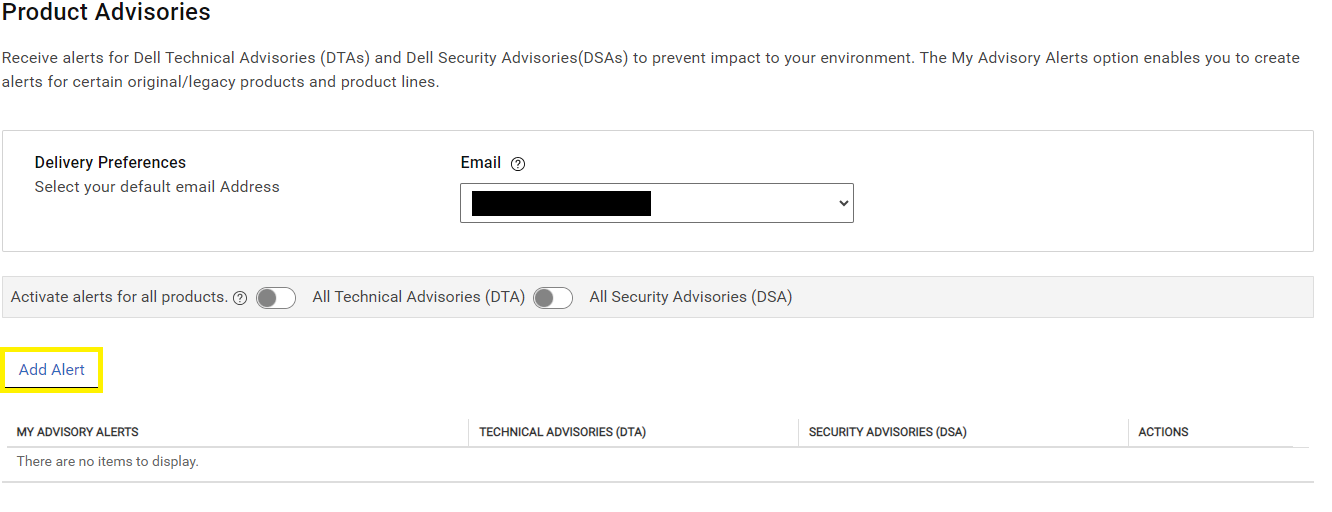1332x512 pixels.
Task: Click the Actions column header
Action: 1163,432
